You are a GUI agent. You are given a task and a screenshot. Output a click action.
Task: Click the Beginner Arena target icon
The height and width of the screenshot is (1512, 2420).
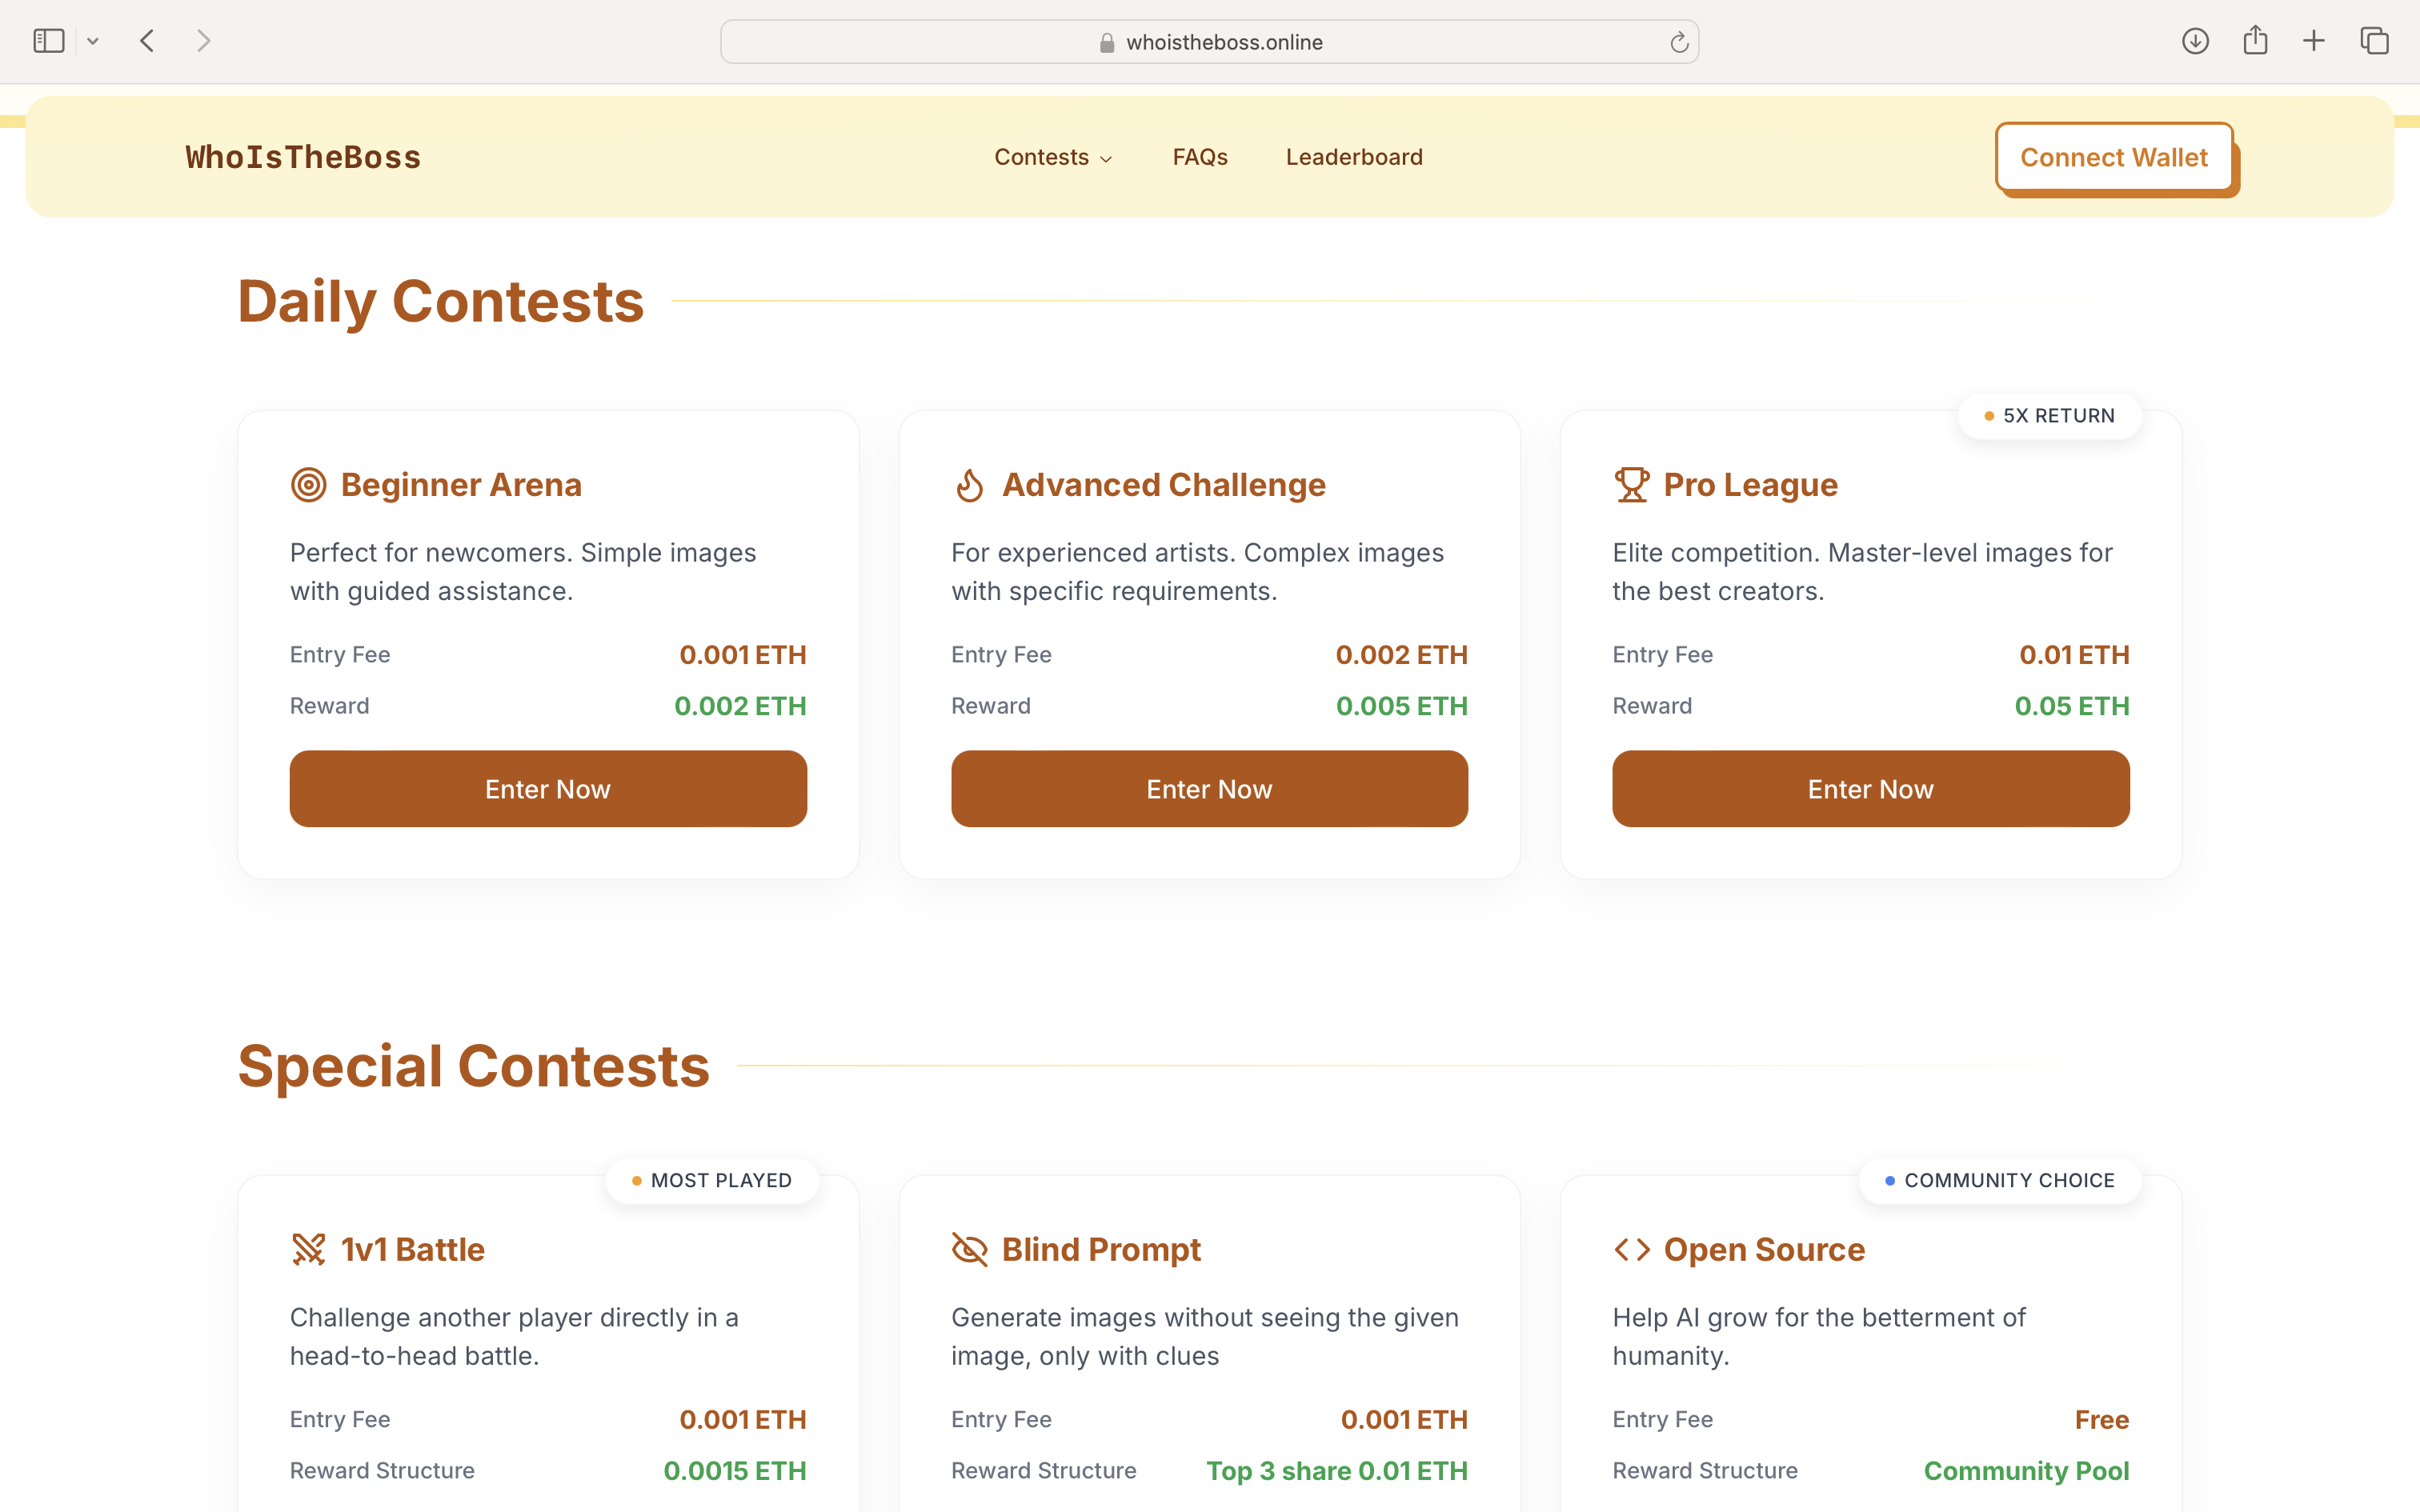click(308, 485)
